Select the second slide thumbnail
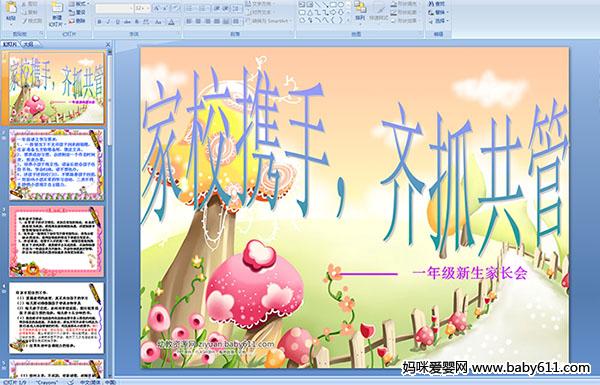Screen dimensions: 600x385 tap(56, 165)
